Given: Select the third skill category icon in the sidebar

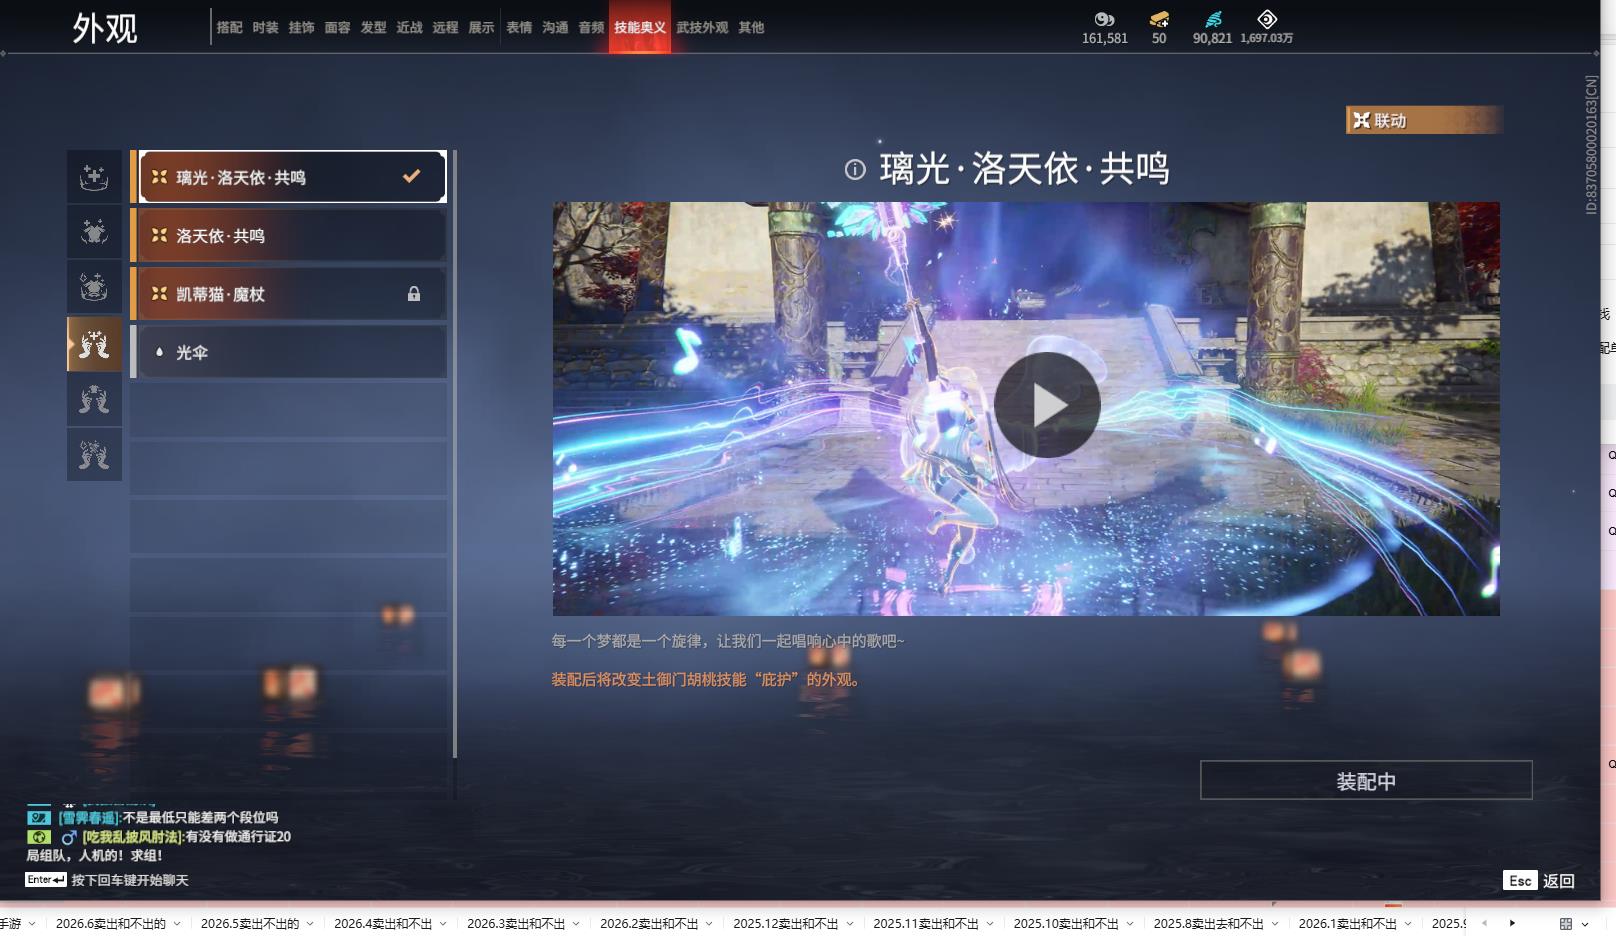Looking at the screenshot, I should 94,288.
